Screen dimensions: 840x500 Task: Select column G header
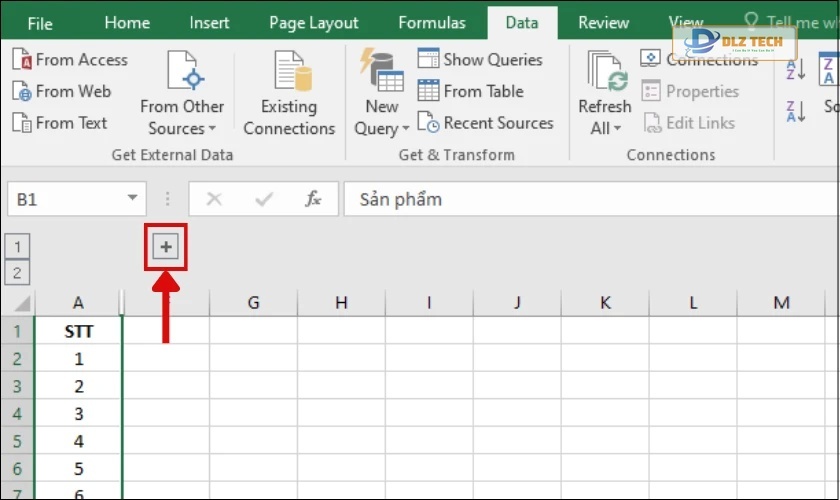[x=253, y=302]
